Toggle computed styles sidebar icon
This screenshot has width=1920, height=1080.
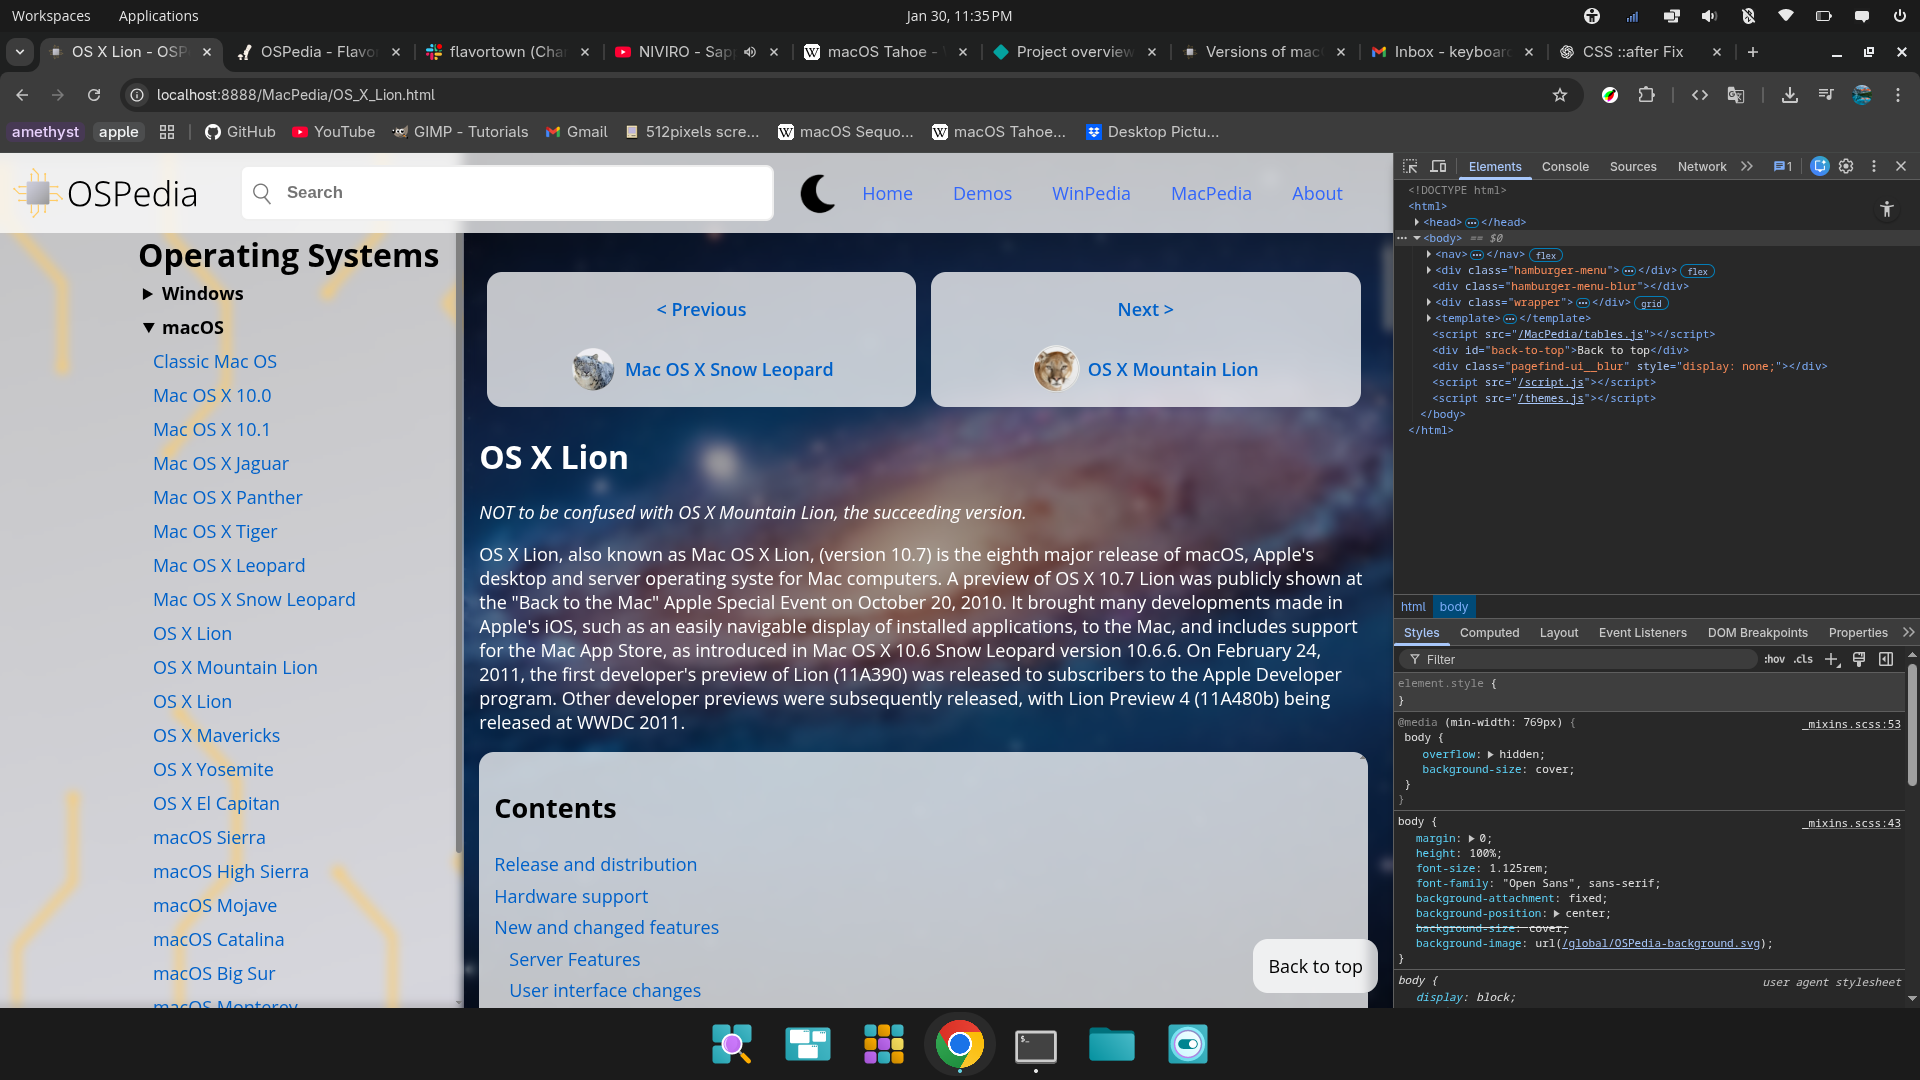click(x=1886, y=659)
